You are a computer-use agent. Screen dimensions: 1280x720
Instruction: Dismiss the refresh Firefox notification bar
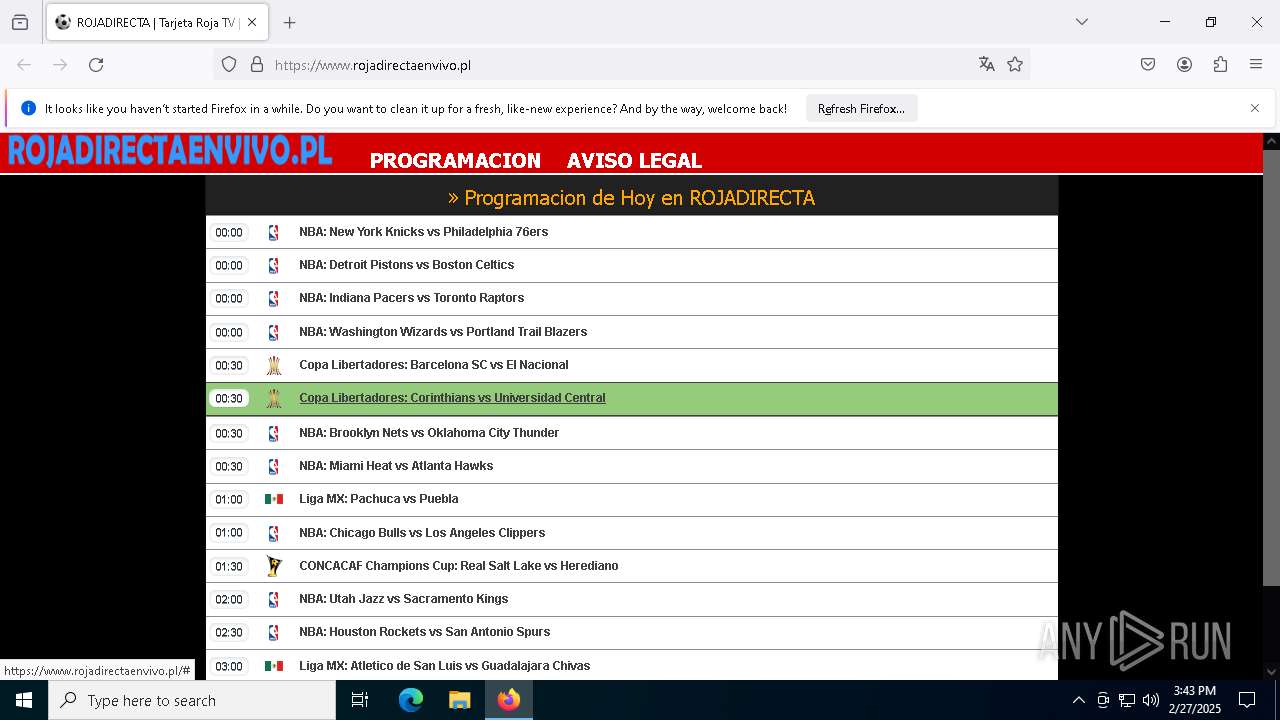coord(1255,108)
